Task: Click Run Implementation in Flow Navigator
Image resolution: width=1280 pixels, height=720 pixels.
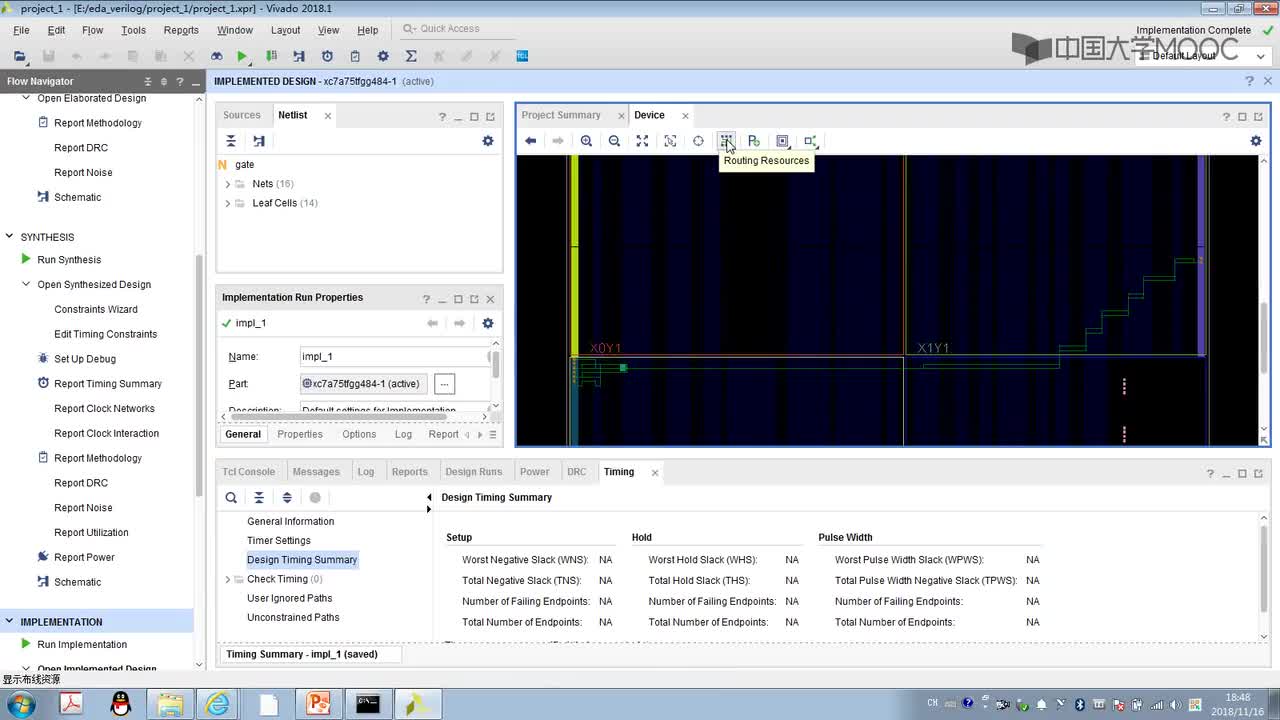Action: tap(82, 645)
